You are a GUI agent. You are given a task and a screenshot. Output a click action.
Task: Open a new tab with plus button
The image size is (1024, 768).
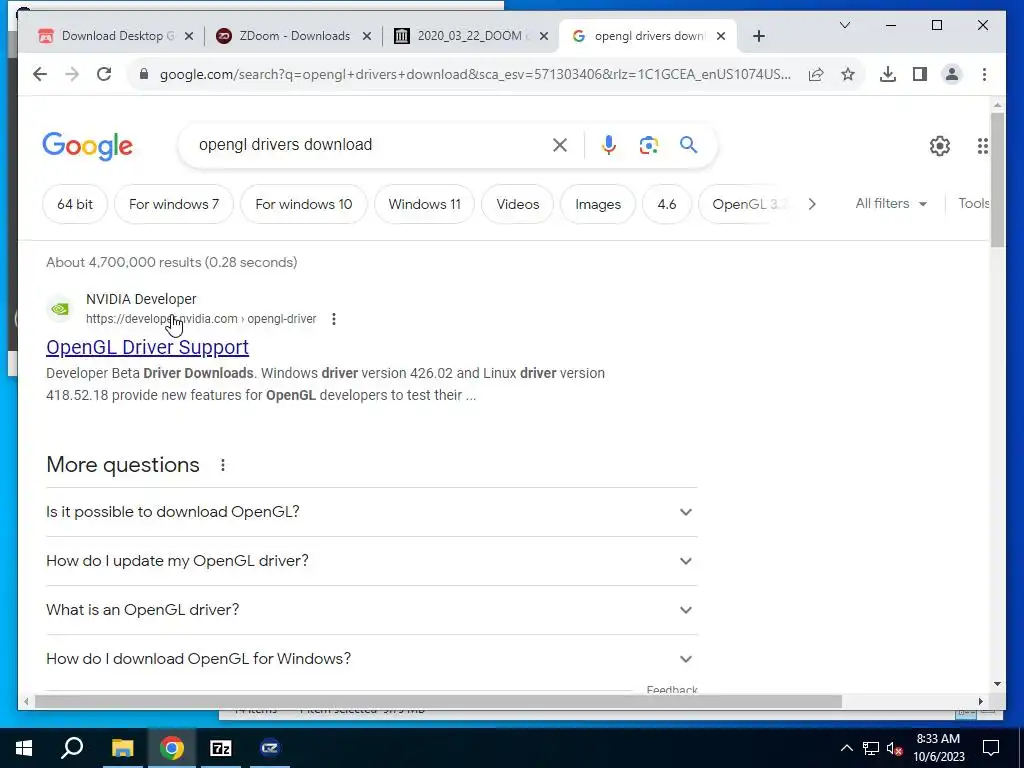pyautogui.click(x=758, y=37)
